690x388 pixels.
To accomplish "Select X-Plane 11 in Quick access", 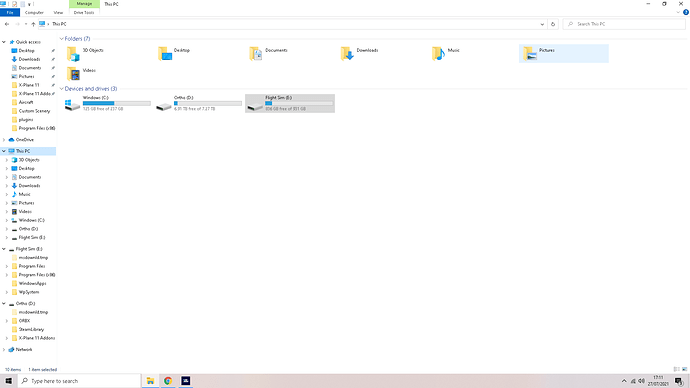I will (29, 85).
